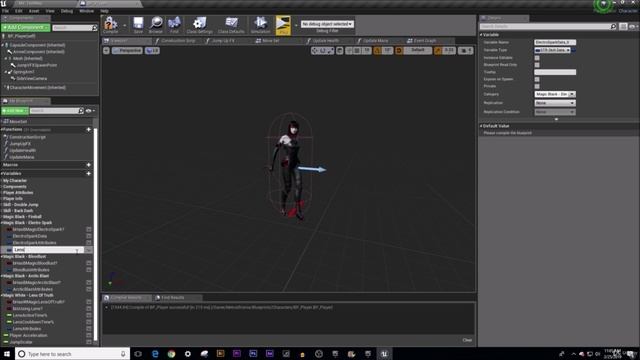Add a new function with the plus icon
The width and height of the screenshot is (640, 360).
[x=89, y=129]
